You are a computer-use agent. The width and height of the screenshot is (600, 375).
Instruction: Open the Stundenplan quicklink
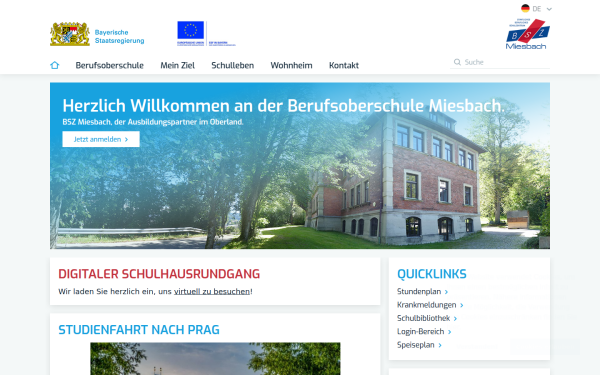pos(422,292)
